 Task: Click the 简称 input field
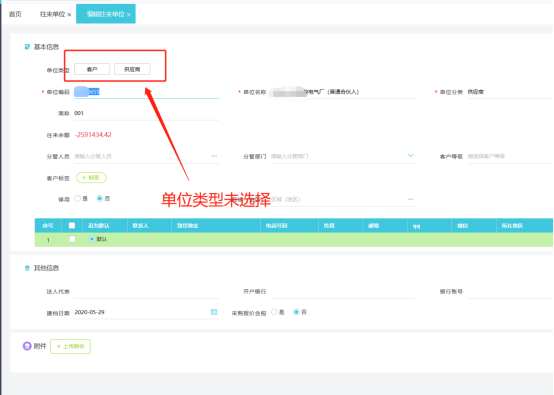(147, 113)
